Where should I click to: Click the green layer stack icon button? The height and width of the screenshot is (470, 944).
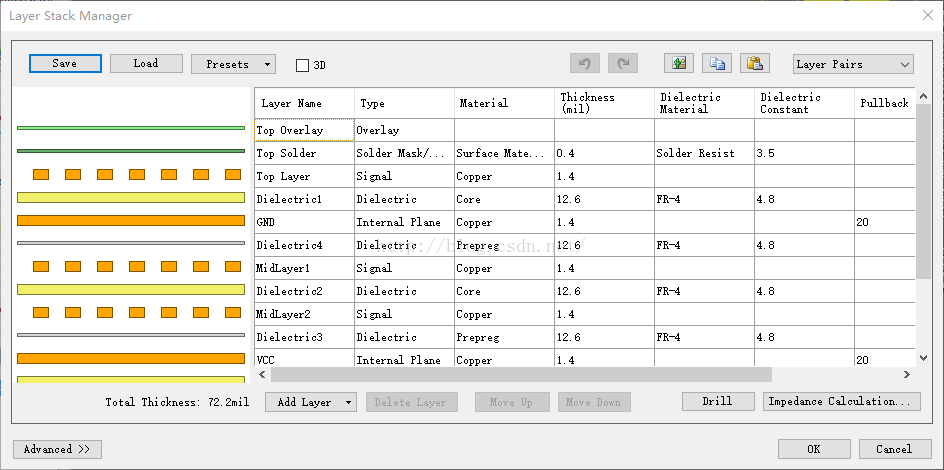679,63
